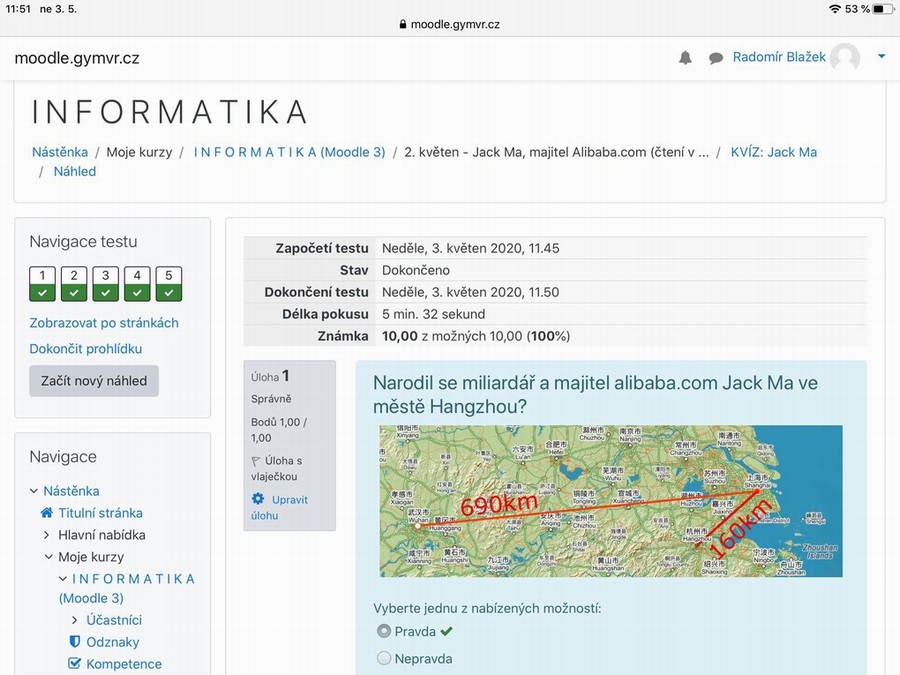Collapse the Nástěnka tree node

pos(34,491)
